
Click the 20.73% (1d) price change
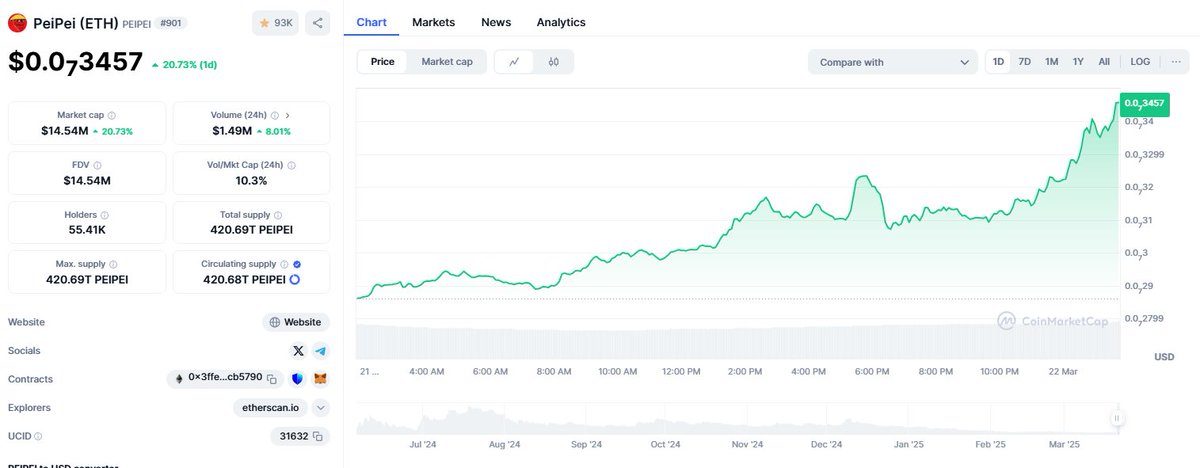[182, 64]
